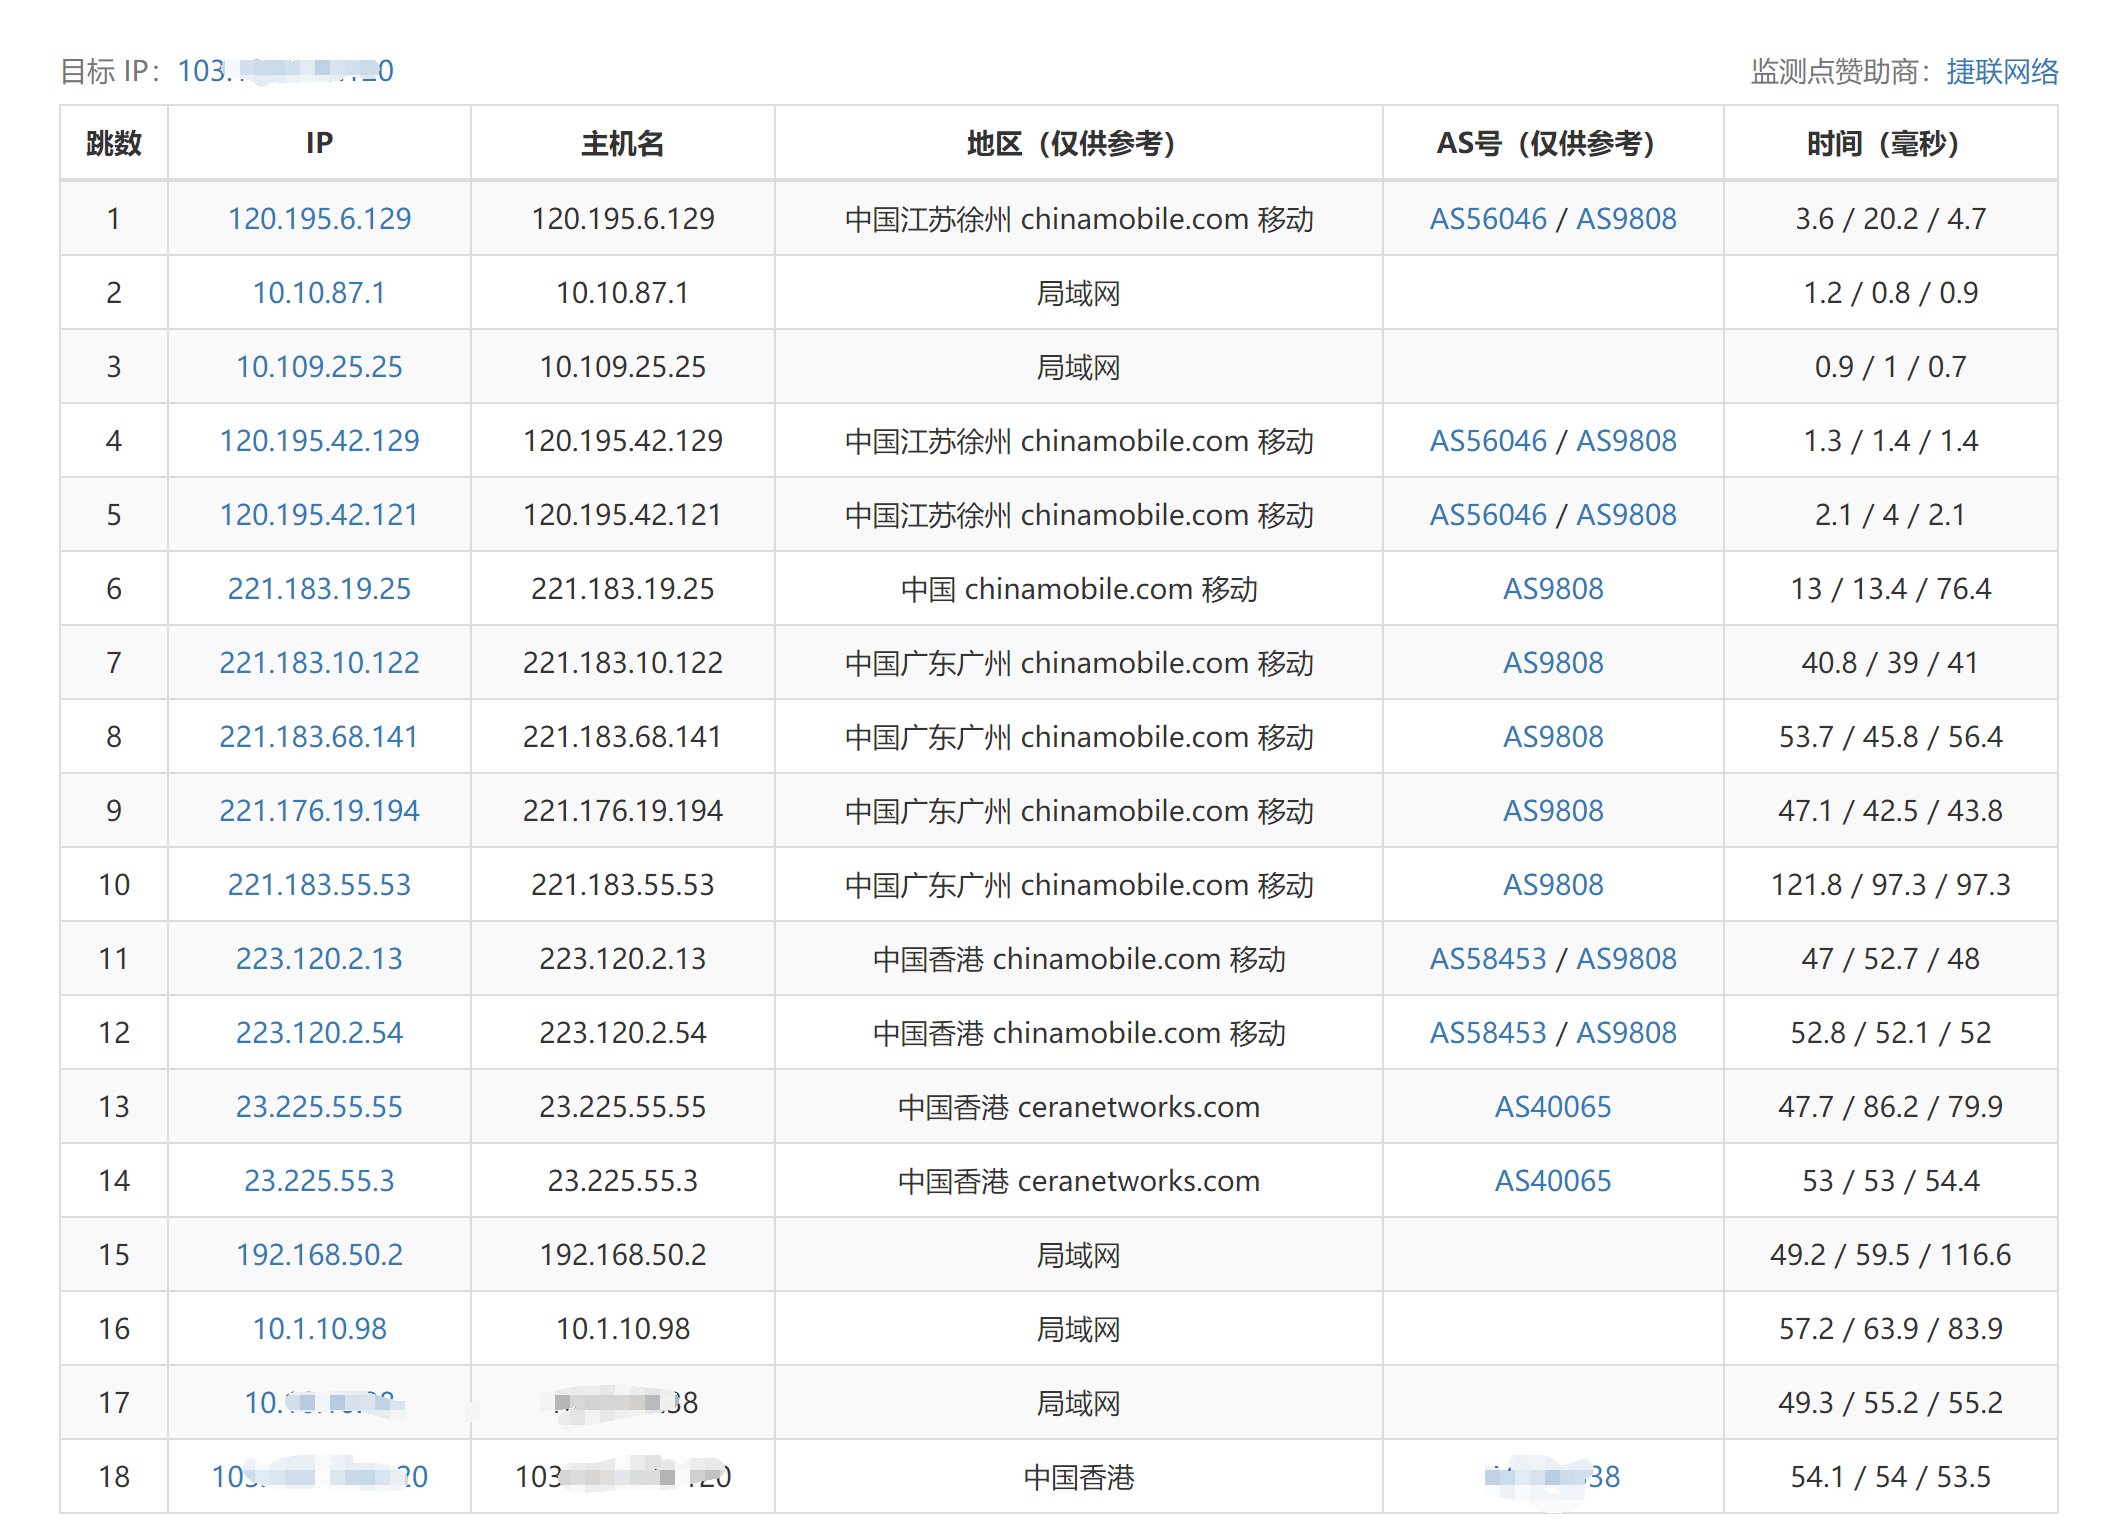This screenshot has height=1536, width=2120.
Task: Click AS9808 in hop 5 row
Action: (x=1626, y=515)
